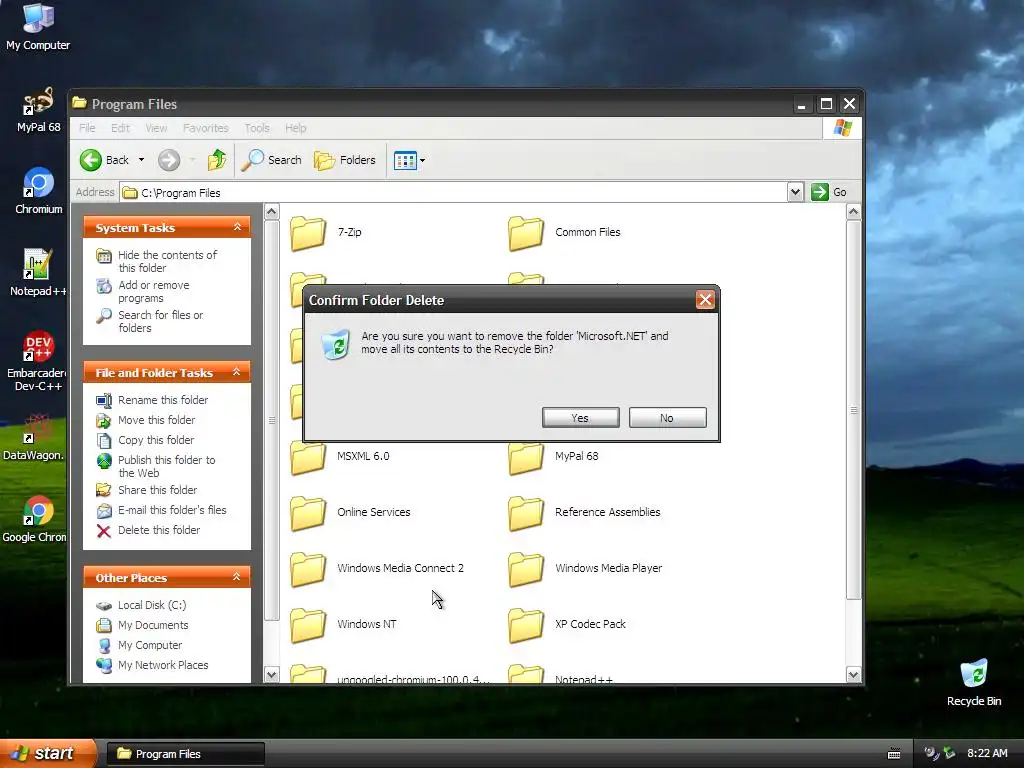Cancel deletion with the No button
The height and width of the screenshot is (768, 1024).
667,418
